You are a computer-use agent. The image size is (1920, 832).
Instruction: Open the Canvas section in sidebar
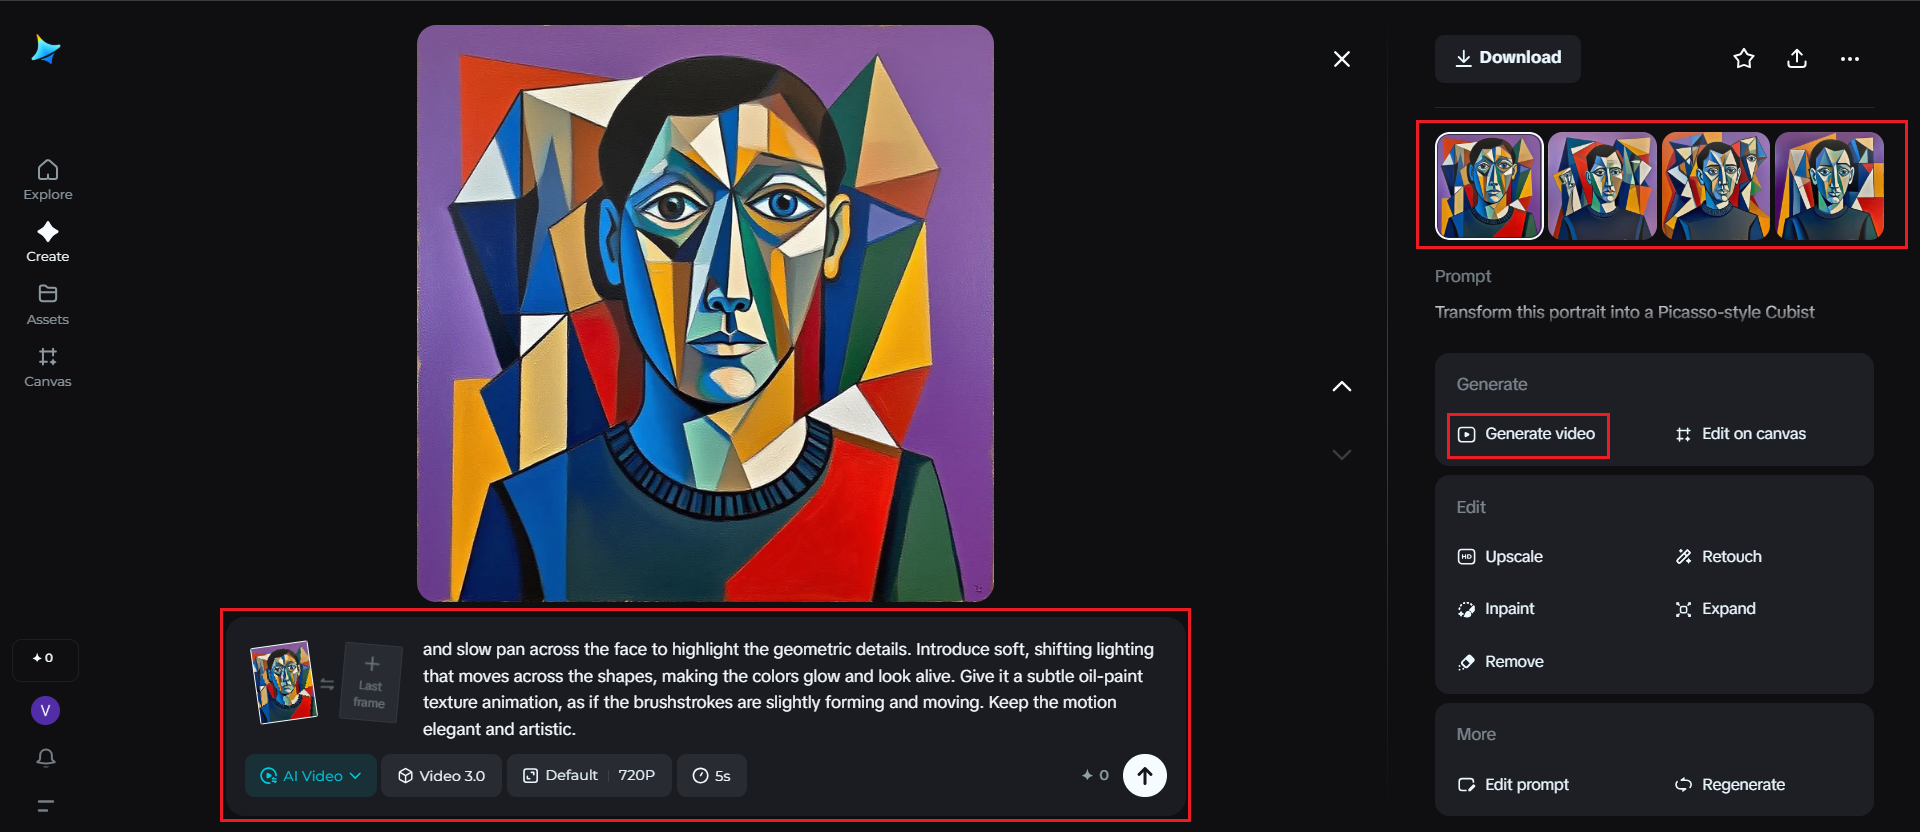(x=48, y=367)
